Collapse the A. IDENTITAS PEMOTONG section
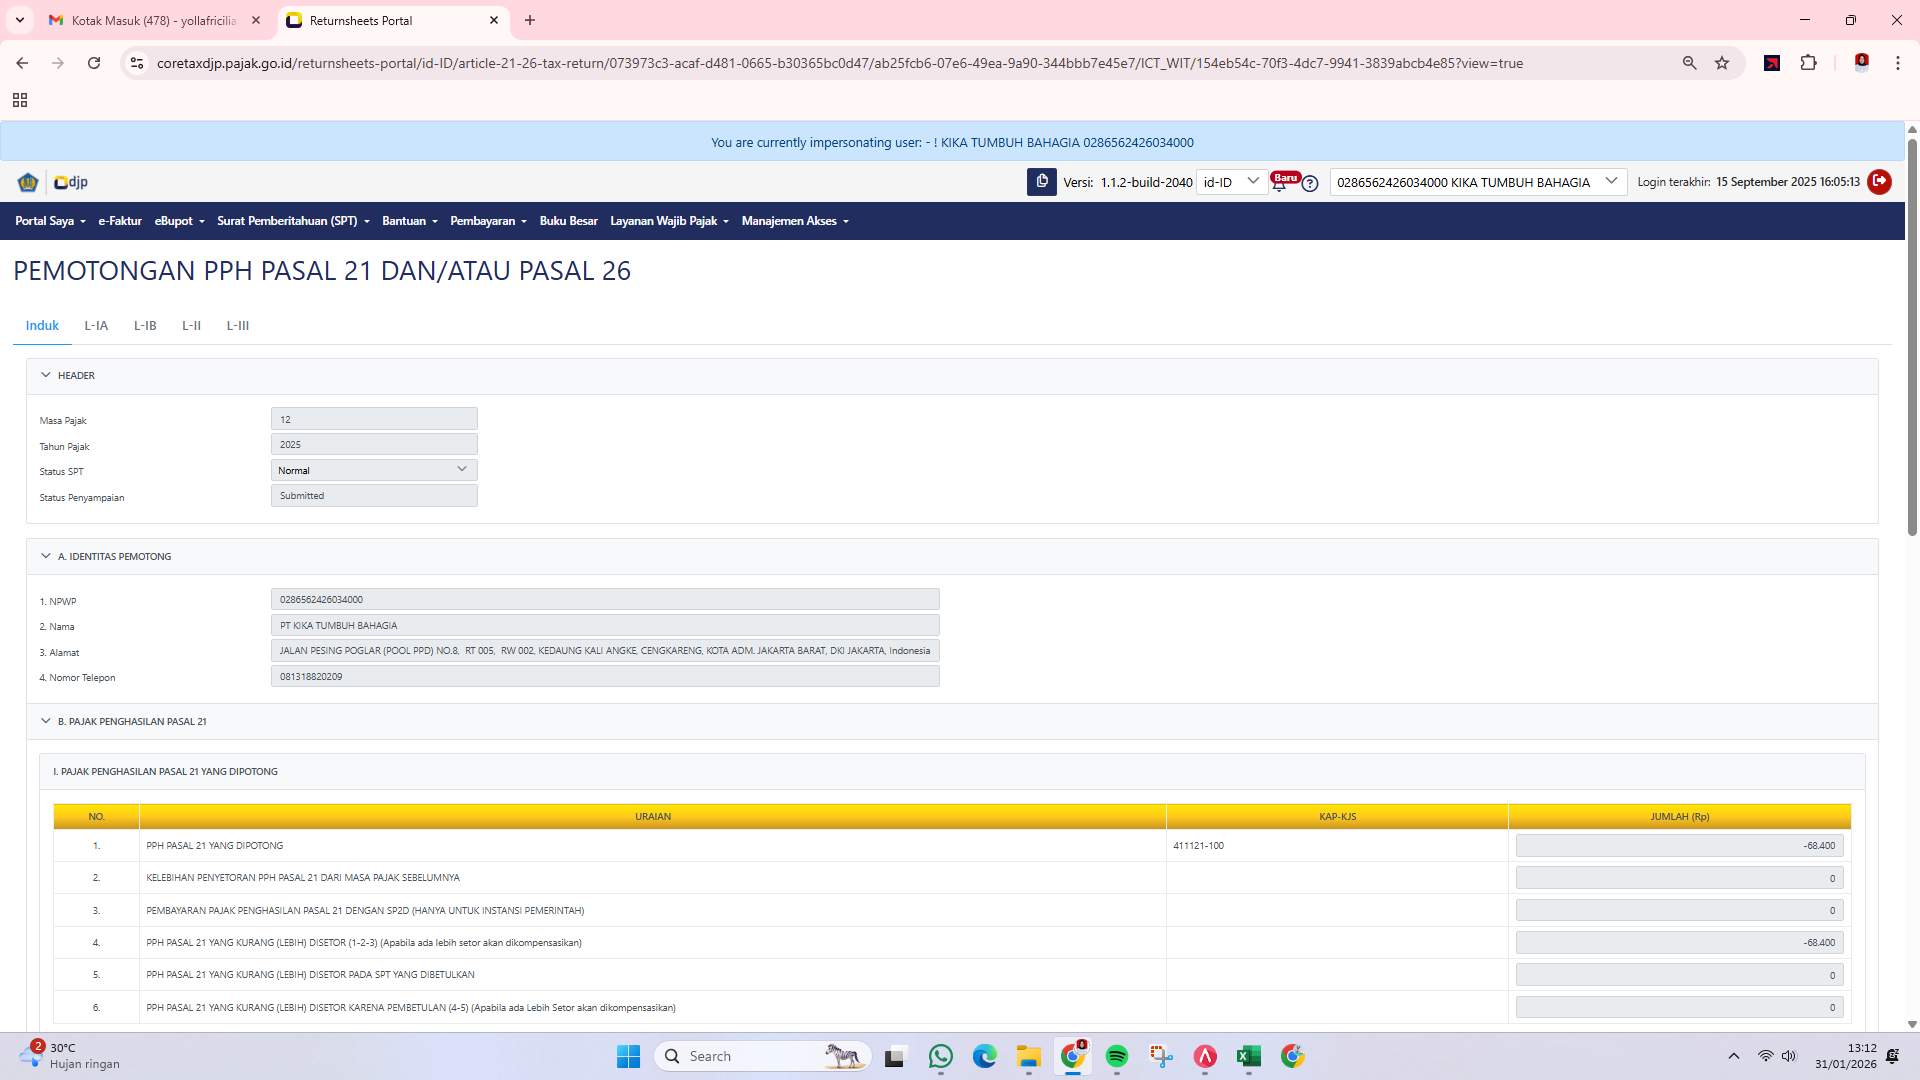The height and width of the screenshot is (1080, 1920). (x=46, y=555)
